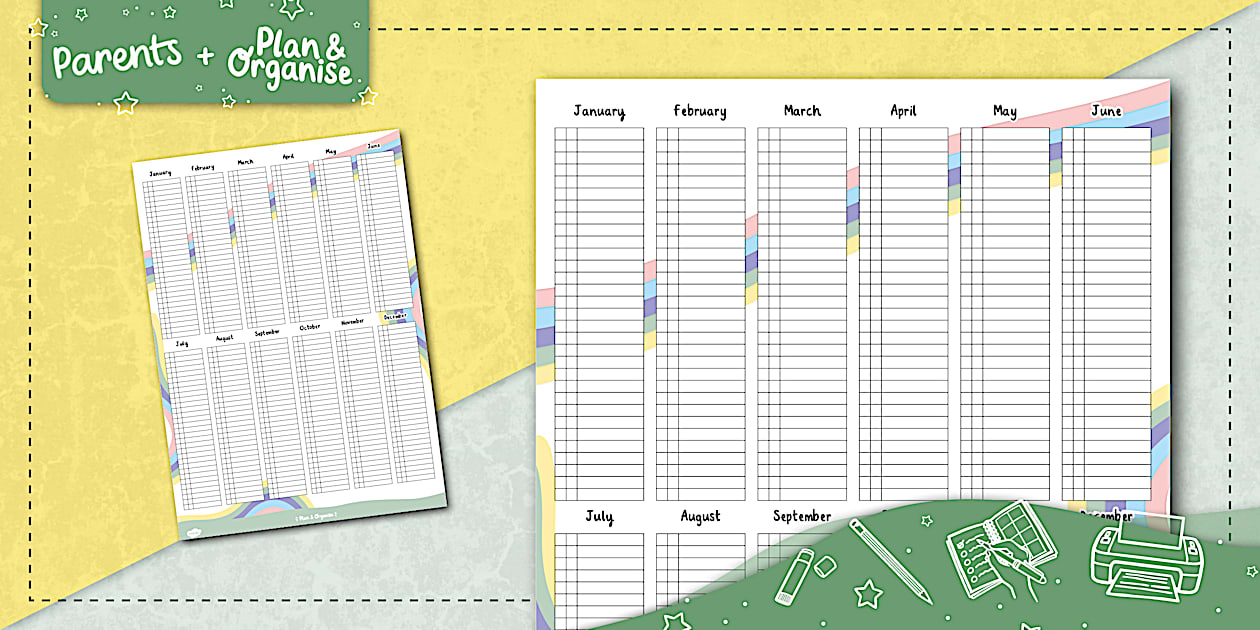This screenshot has height=630, width=1260.
Task: Click the small star next to the printer
Action: coord(1249,570)
